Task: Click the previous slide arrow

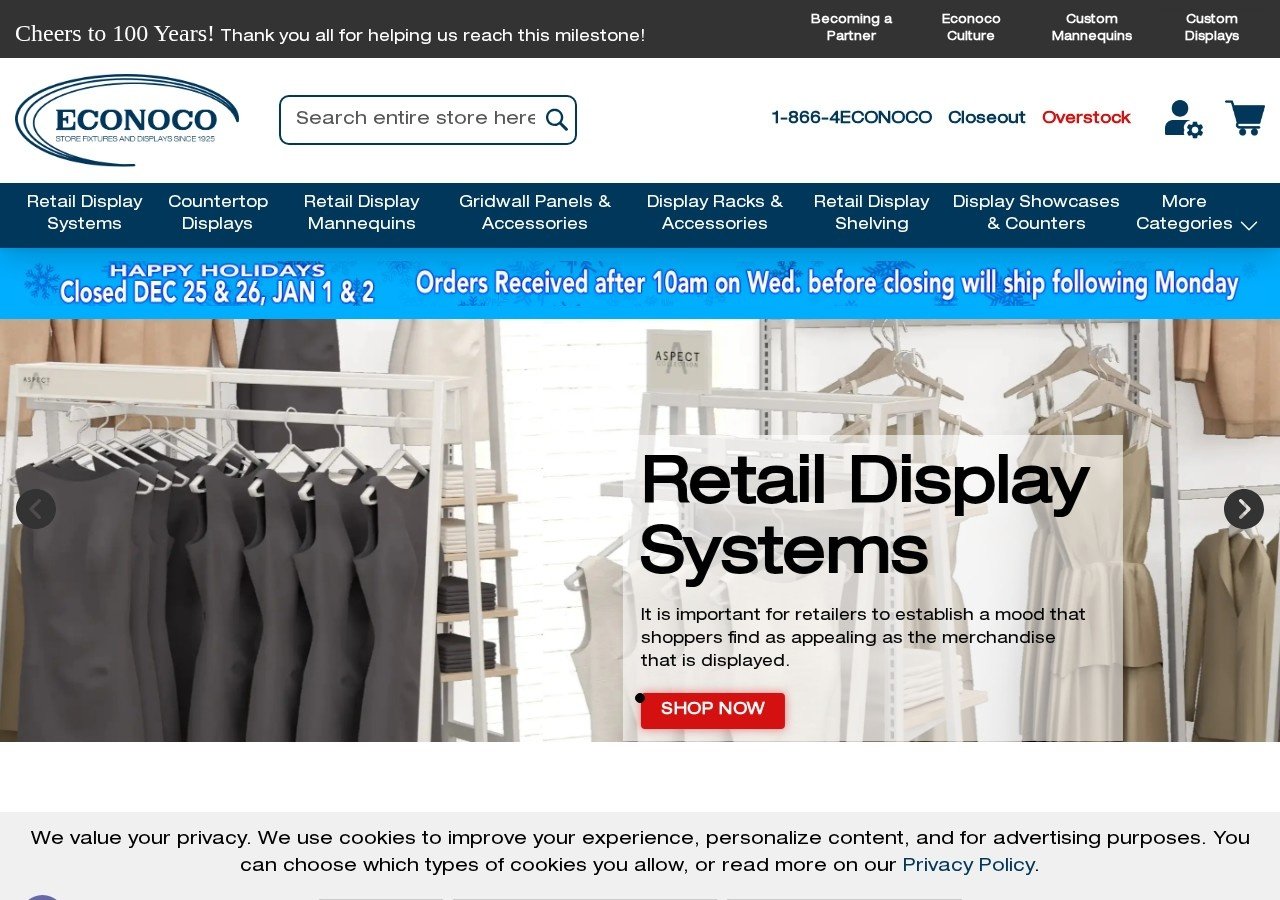Action: pyautogui.click(x=36, y=509)
